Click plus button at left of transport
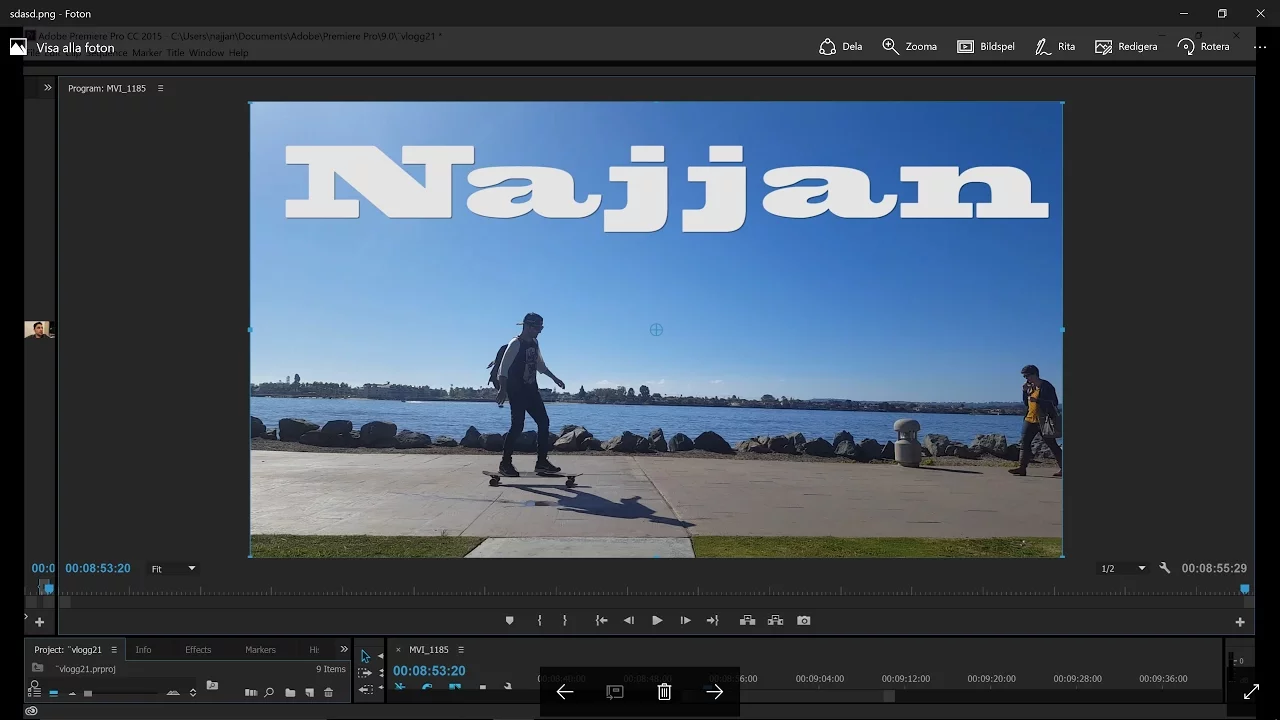 (x=39, y=622)
